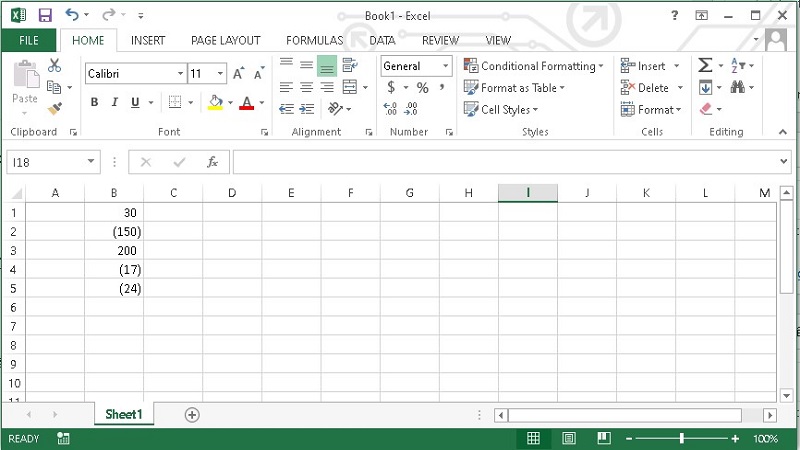Viewport: 800px width, 450px height.
Task: Click the Format cells button
Action: (651, 109)
